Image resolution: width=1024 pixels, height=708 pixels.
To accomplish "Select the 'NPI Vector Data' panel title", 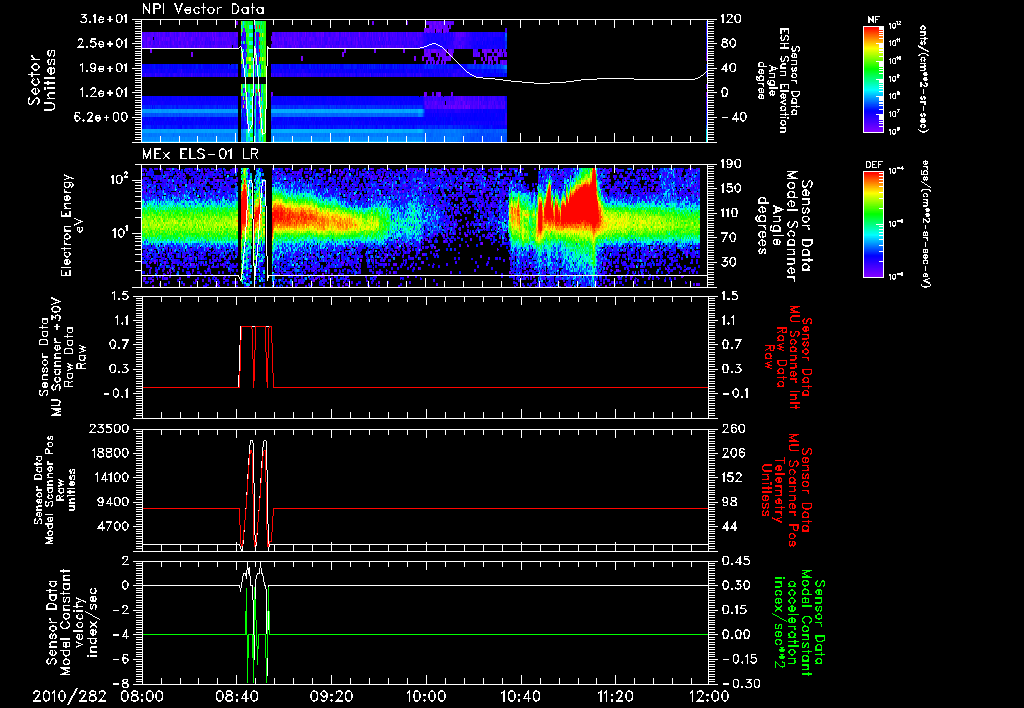I will [x=203, y=9].
